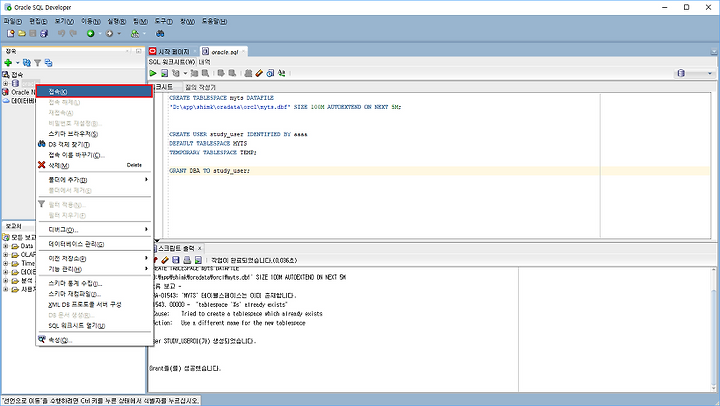Select 'DB 객체 찾기' in context menu

pyautogui.click(x=94, y=145)
